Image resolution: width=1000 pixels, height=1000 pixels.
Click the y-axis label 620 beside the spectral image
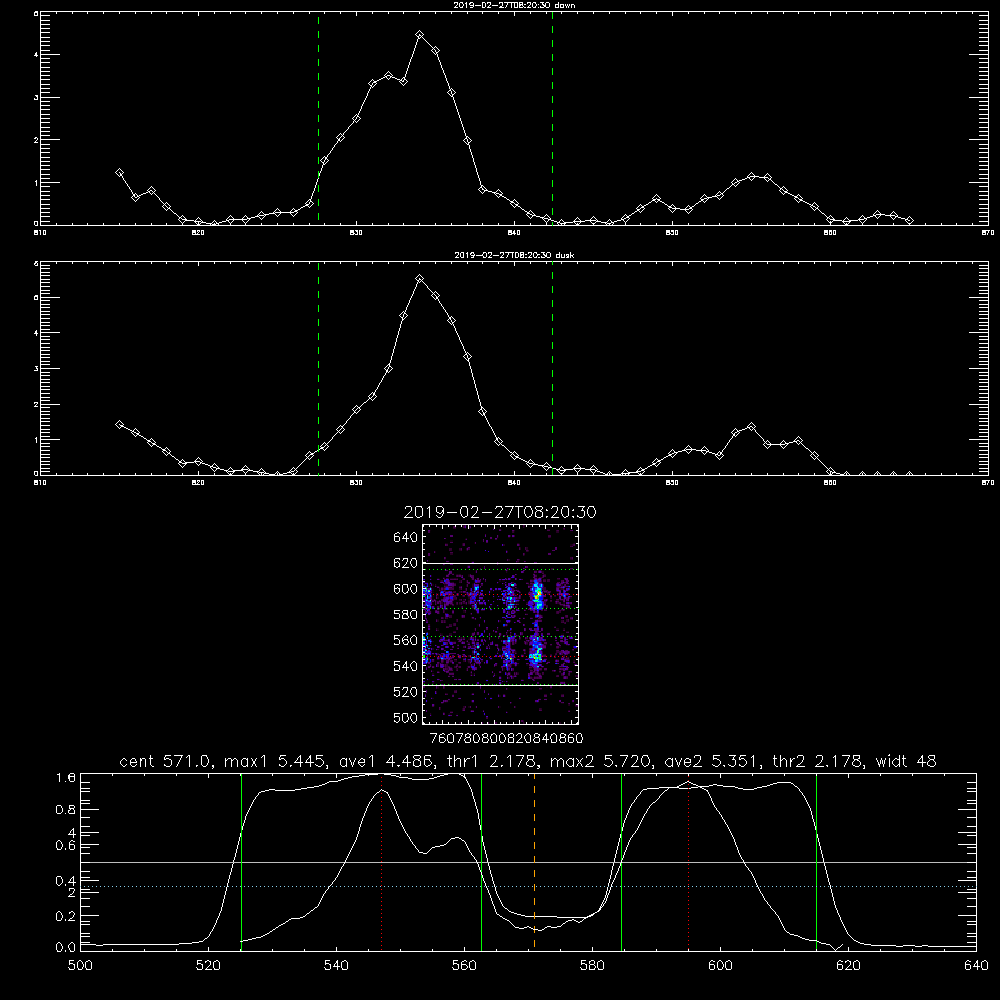pyautogui.click(x=406, y=563)
